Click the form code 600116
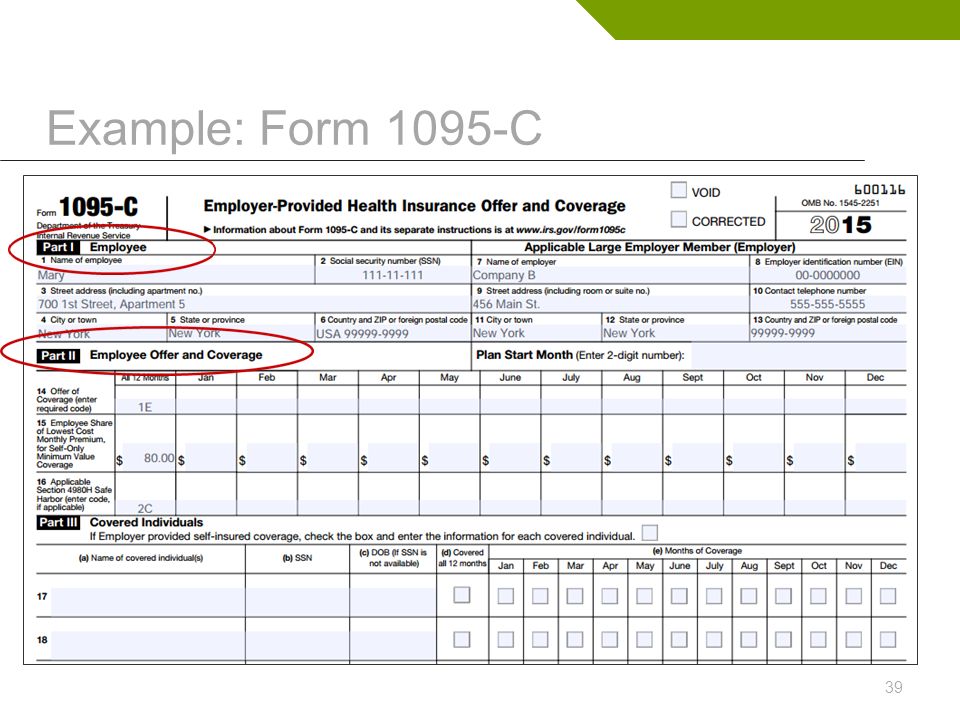The width and height of the screenshot is (960, 720). [x=879, y=189]
